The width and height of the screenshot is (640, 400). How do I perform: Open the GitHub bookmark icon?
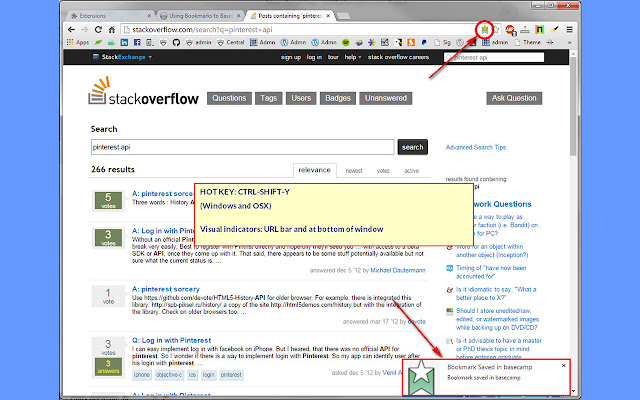[176, 42]
